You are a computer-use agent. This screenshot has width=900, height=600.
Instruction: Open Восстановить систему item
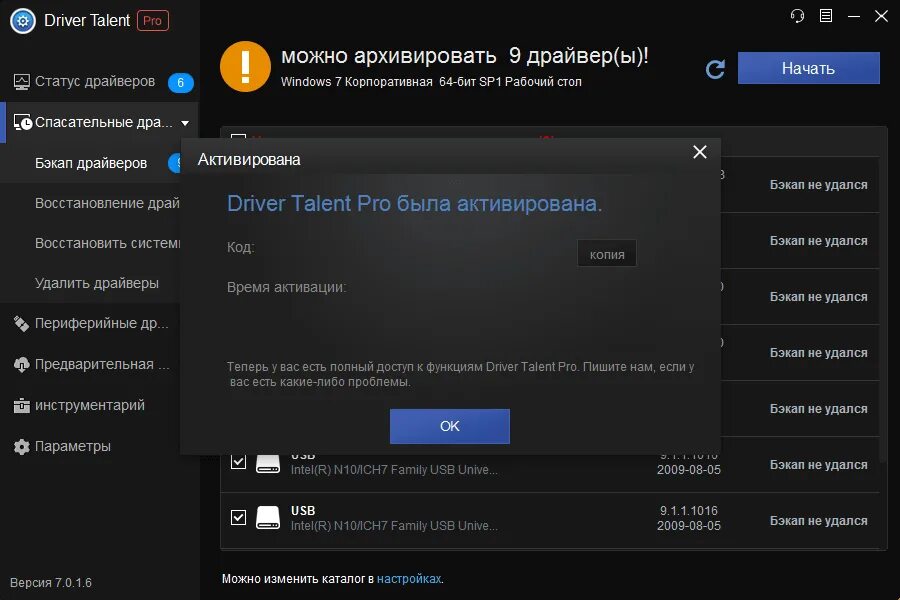pos(107,243)
